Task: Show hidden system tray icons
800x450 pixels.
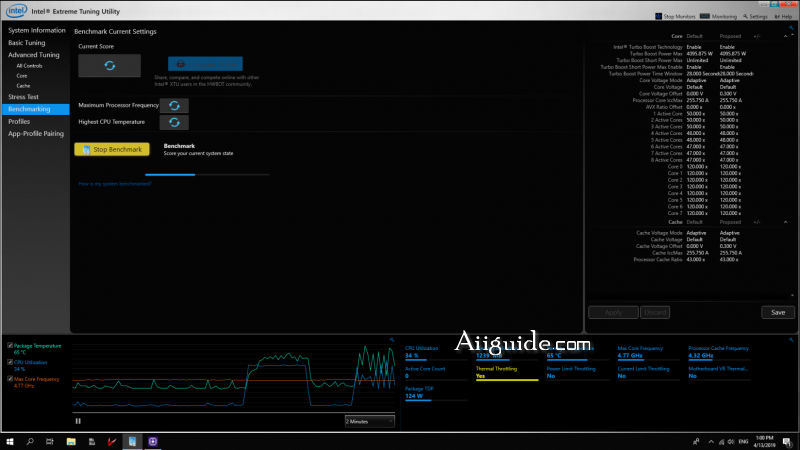Action: 711,442
